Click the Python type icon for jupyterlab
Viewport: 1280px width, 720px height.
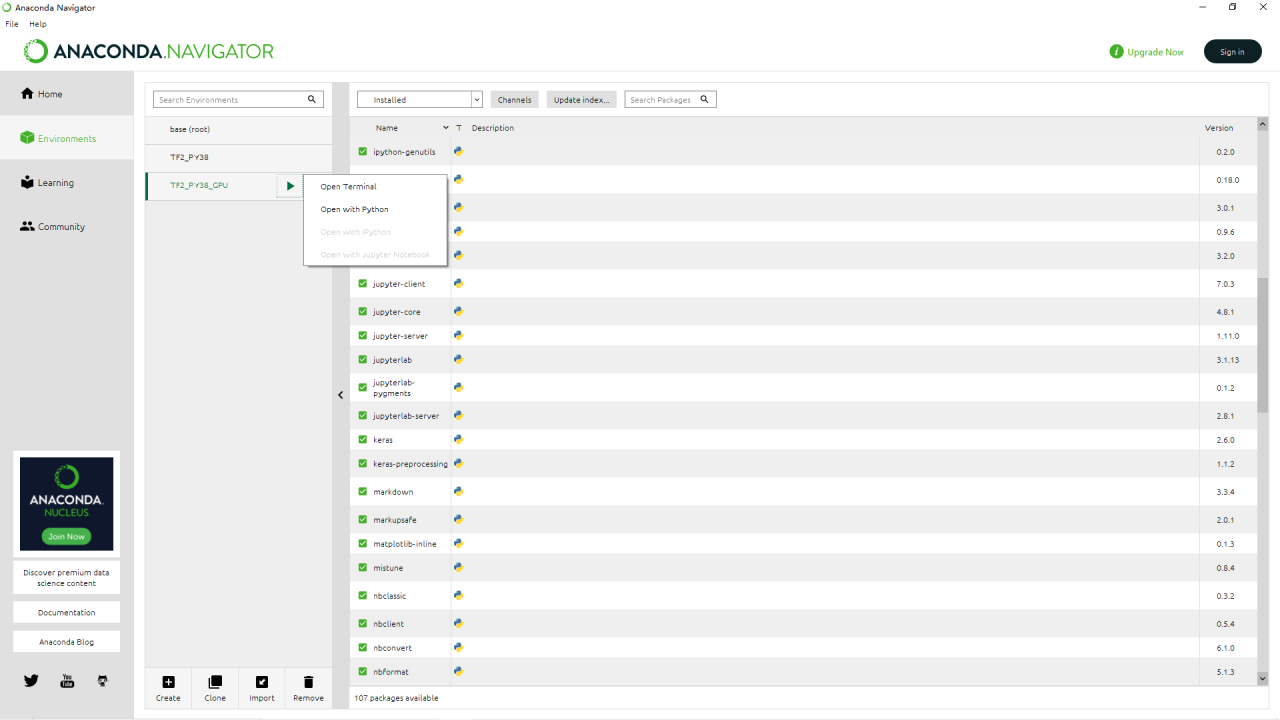458,359
